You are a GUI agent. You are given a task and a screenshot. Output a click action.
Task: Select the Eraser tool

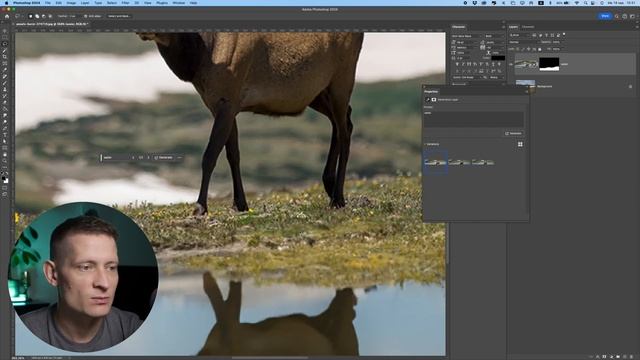point(5,102)
